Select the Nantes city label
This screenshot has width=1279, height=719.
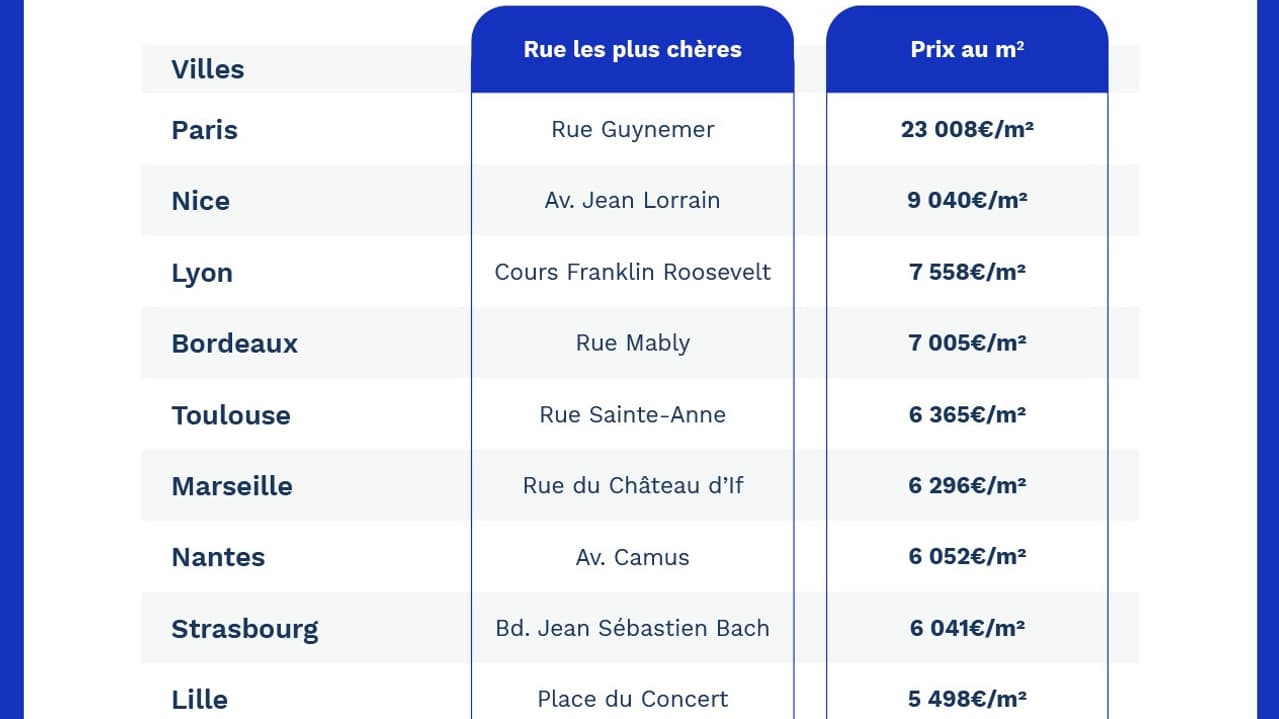218,557
